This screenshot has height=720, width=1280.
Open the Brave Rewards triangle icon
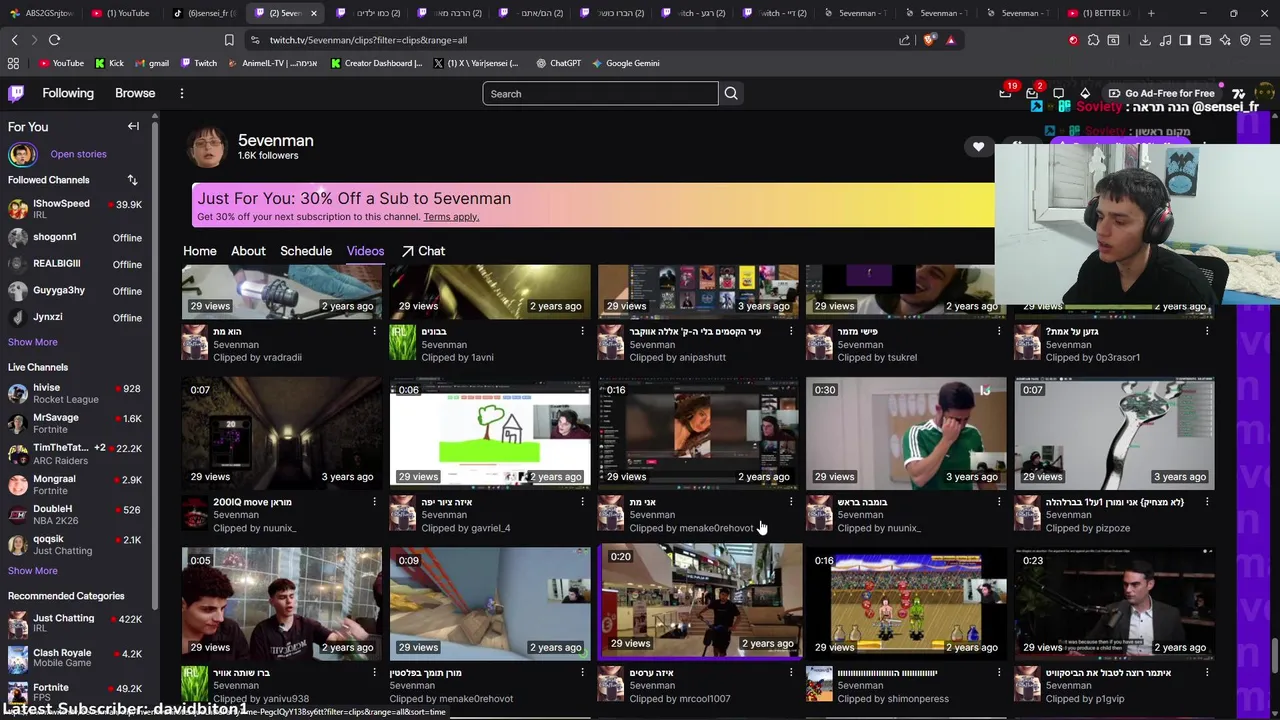pyautogui.click(x=950, y=40)
